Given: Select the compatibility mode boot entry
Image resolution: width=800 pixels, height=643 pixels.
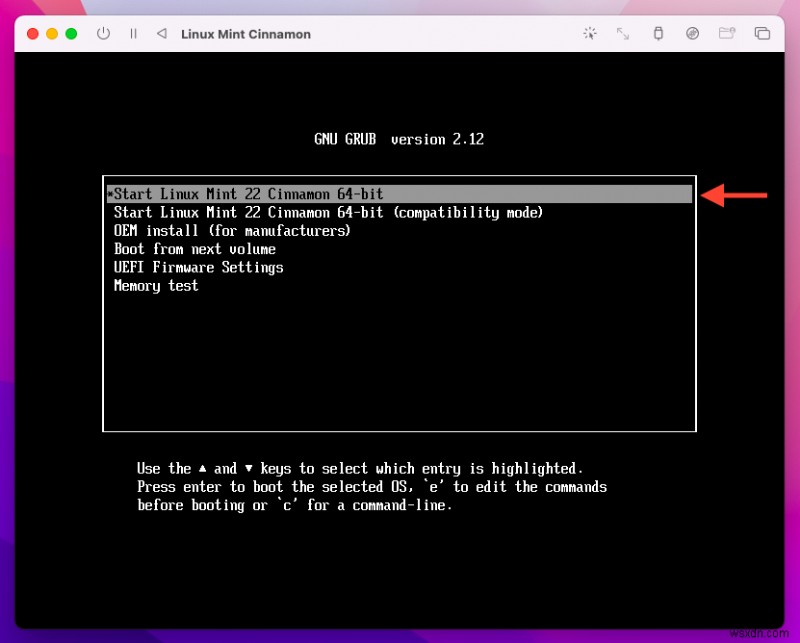Looking at the screenshot, I should pos(328,212).
